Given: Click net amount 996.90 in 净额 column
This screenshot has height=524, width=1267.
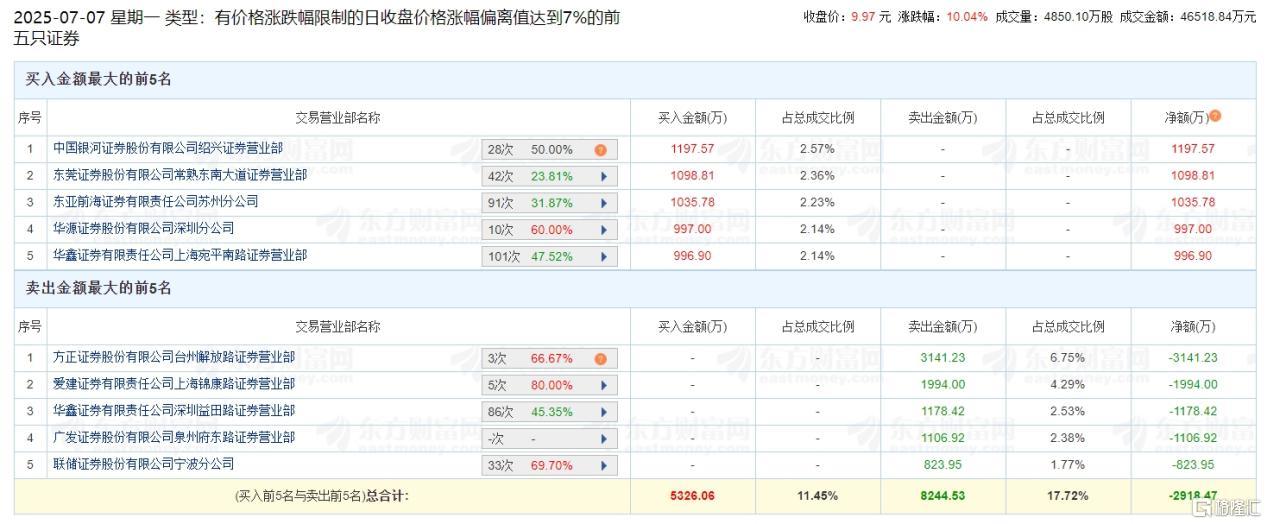Looking at the screenshot, I should (1192, 256).
